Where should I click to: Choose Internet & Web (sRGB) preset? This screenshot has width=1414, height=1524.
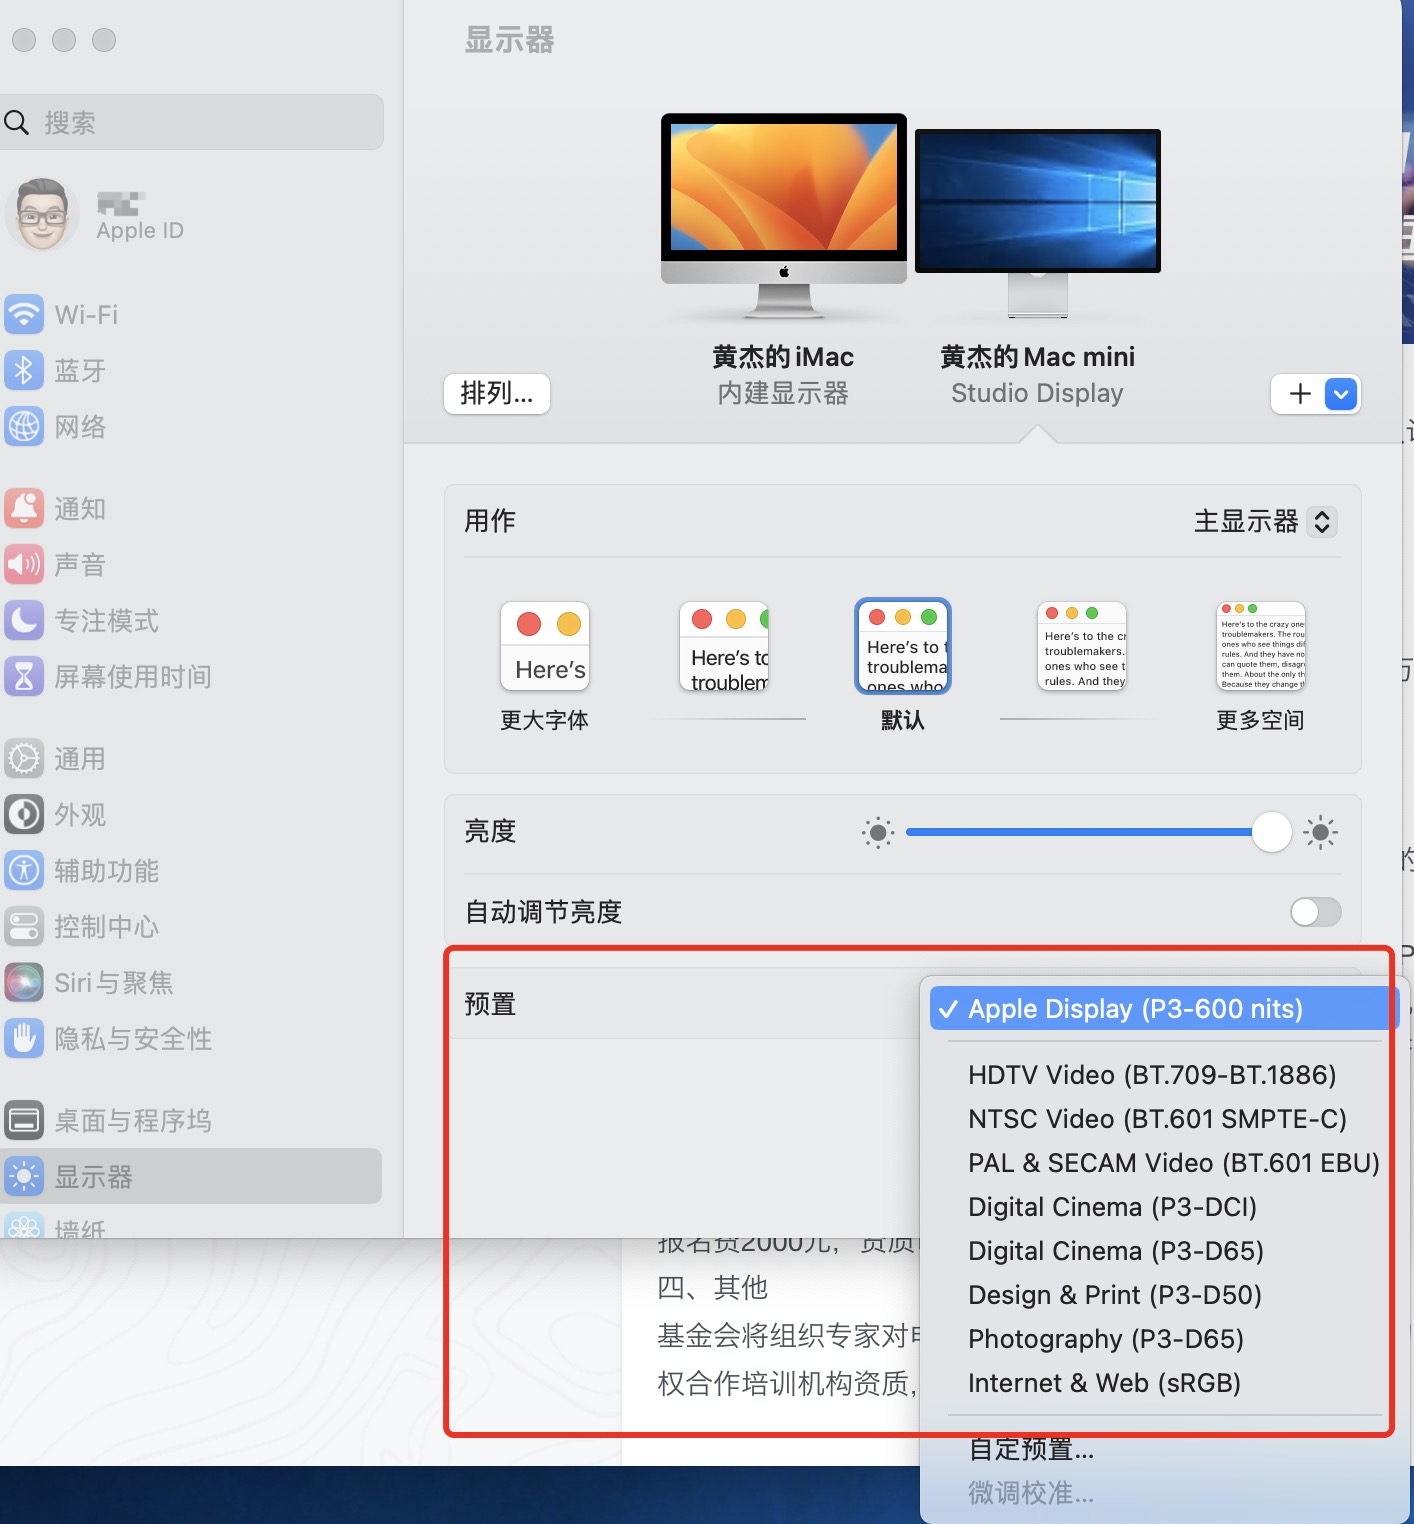coord(1104,1383)
